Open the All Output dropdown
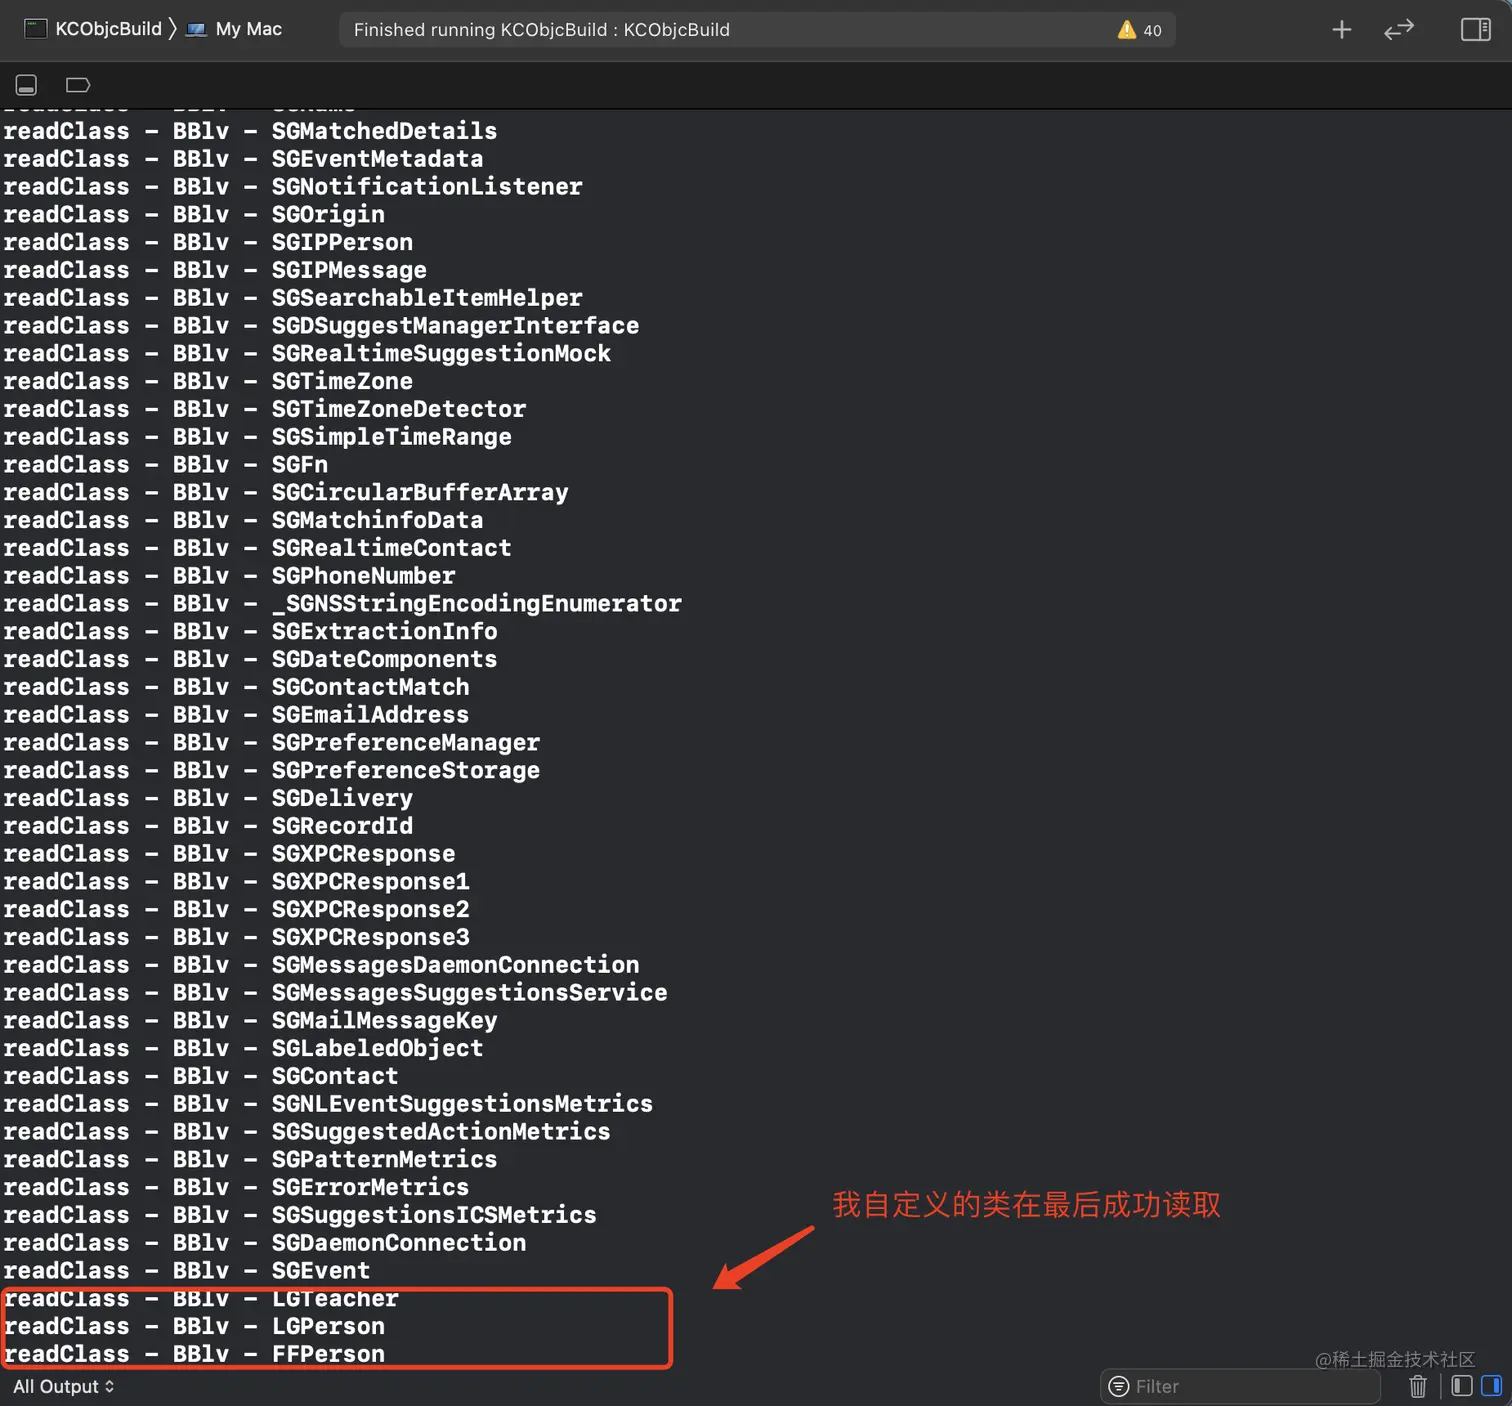 pos(63,1386)
